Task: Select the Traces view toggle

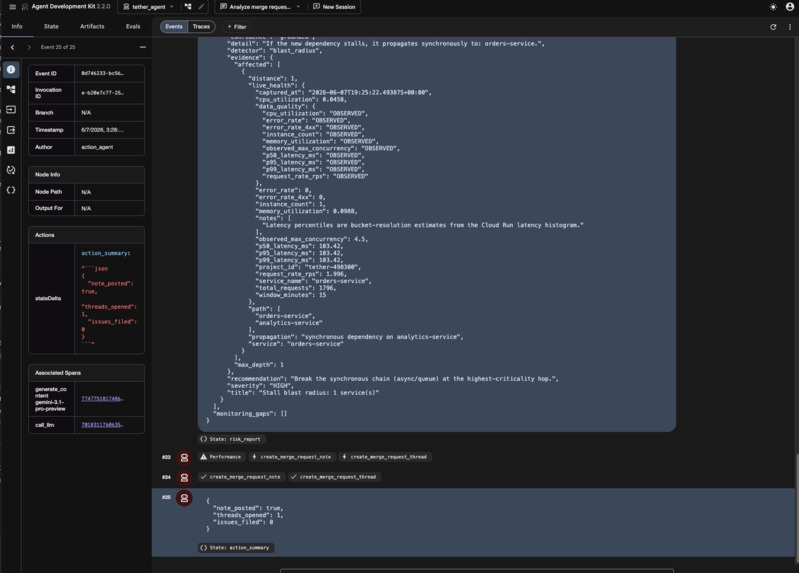Action: [x=201, y=27]
